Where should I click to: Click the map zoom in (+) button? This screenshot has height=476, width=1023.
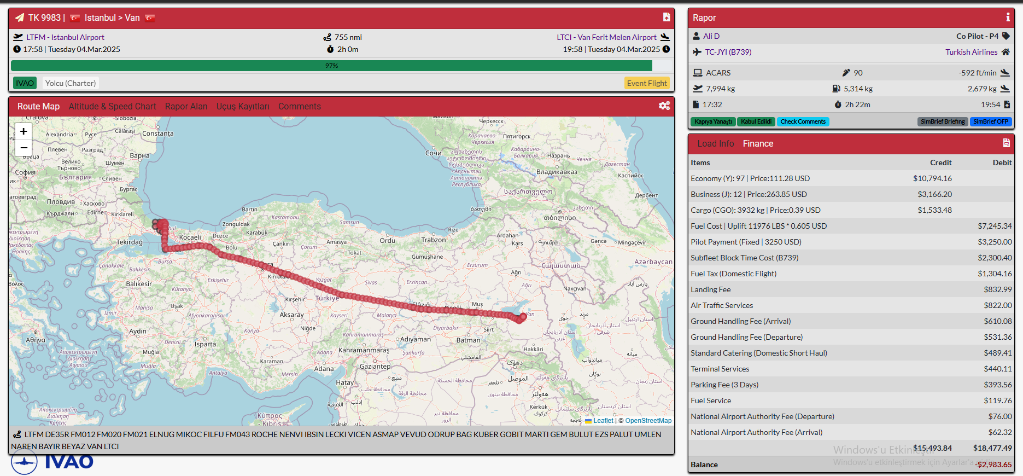click(23, 131)
